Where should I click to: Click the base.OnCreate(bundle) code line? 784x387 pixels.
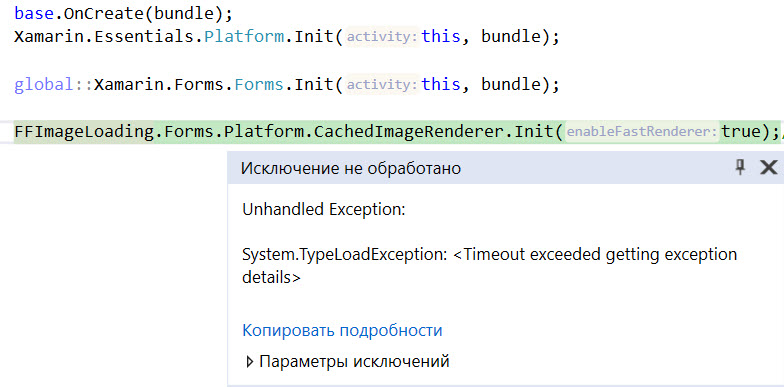coord(124,14)
